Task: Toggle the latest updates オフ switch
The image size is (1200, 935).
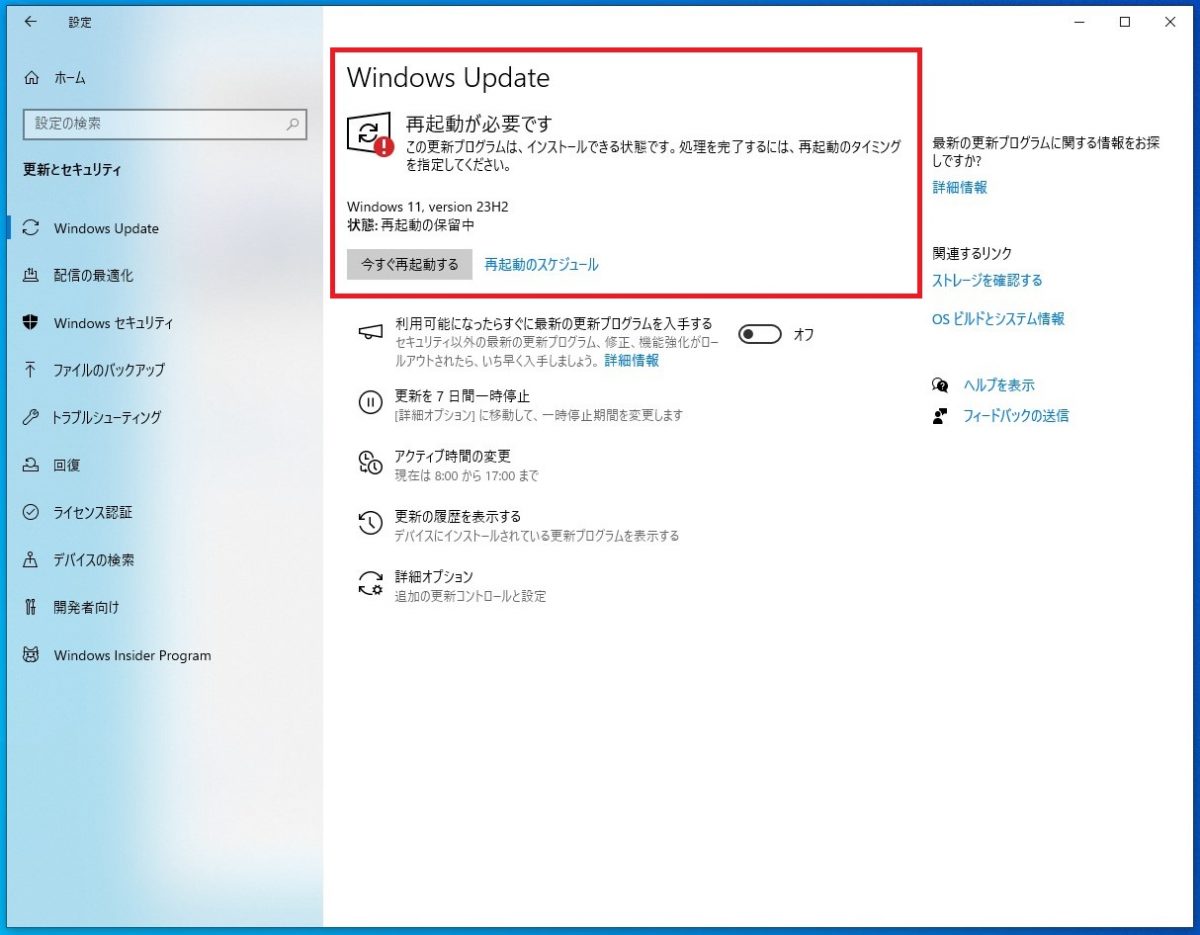Action: (x=759, y=335)
